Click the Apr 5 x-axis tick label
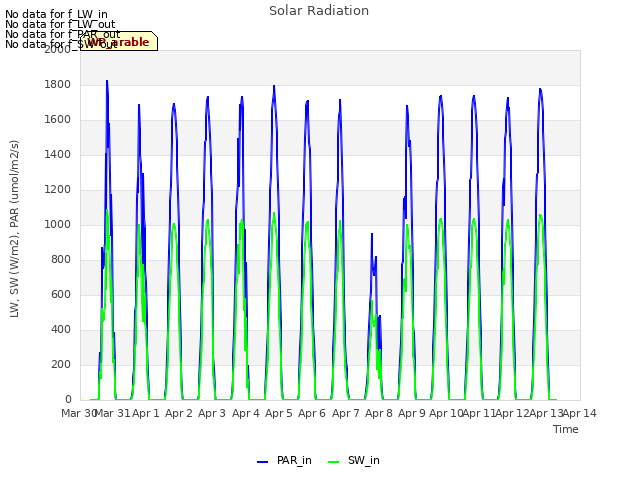The image size is (640, 480). [279, 413]
